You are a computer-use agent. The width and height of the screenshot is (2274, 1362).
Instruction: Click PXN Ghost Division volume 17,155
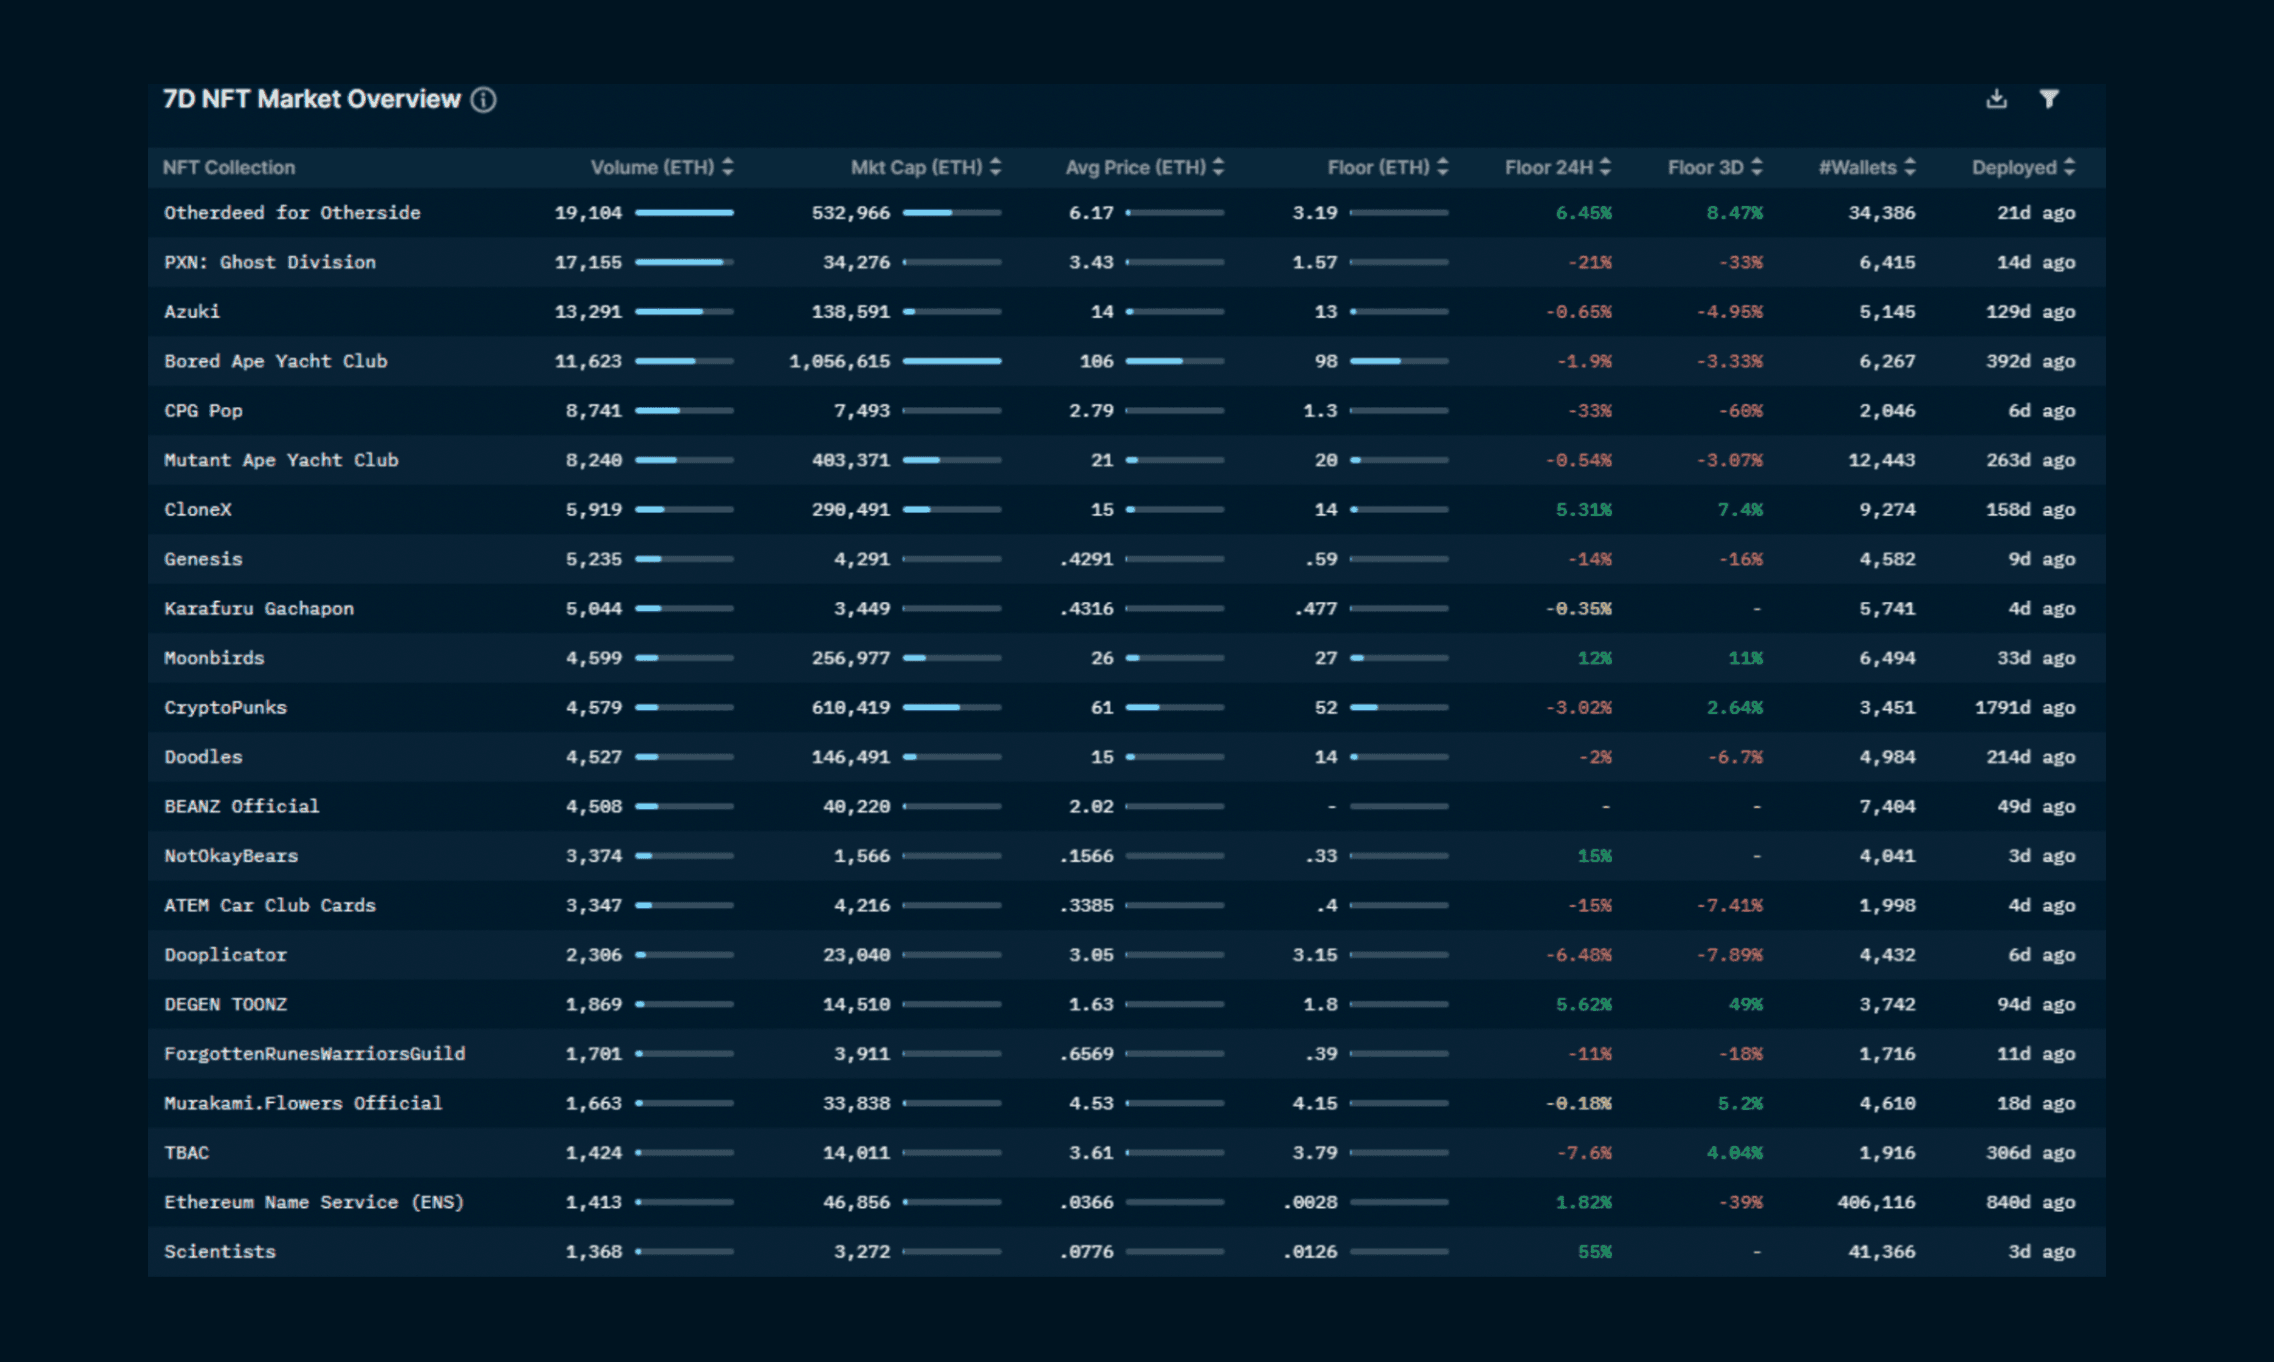[588, 262]
